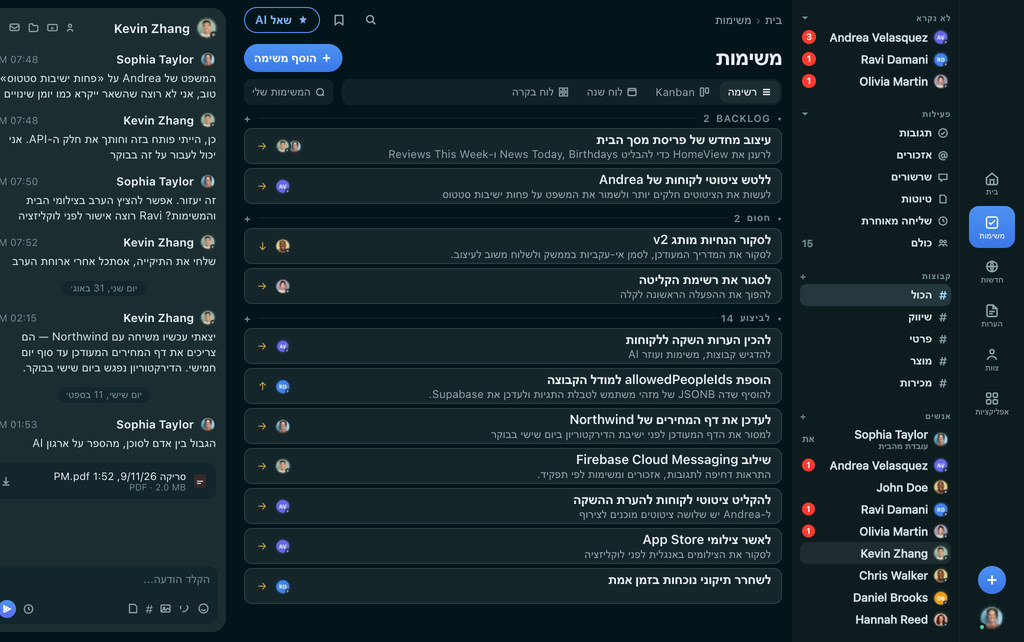The width and height of the screenshot is (1024, 642).
Task: Switch to the Kanban view tab
Action: [x=682, y=92]
